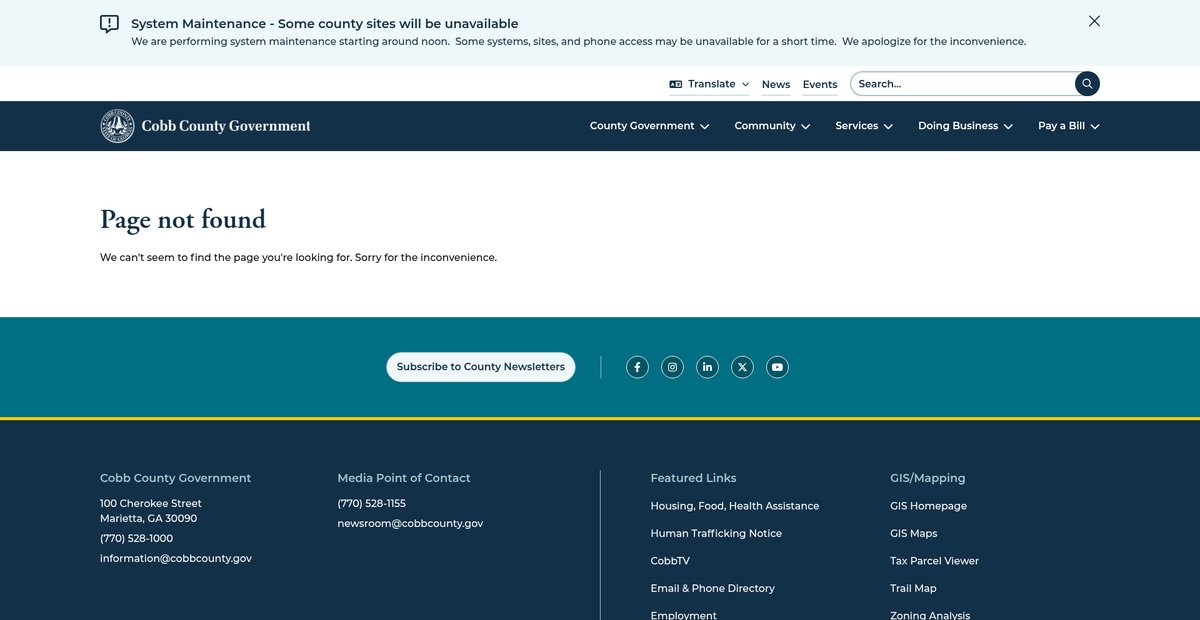Open the Facebook social icon

point(637,367)
